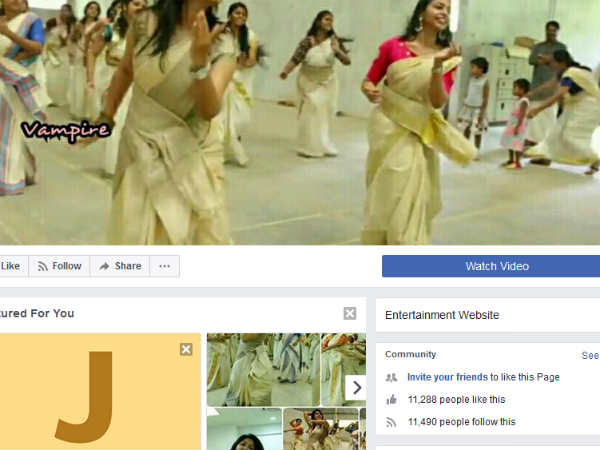This screenshot has width=600, height=450.
Task: Close the Featured For You panel
Action: (350, 313)
